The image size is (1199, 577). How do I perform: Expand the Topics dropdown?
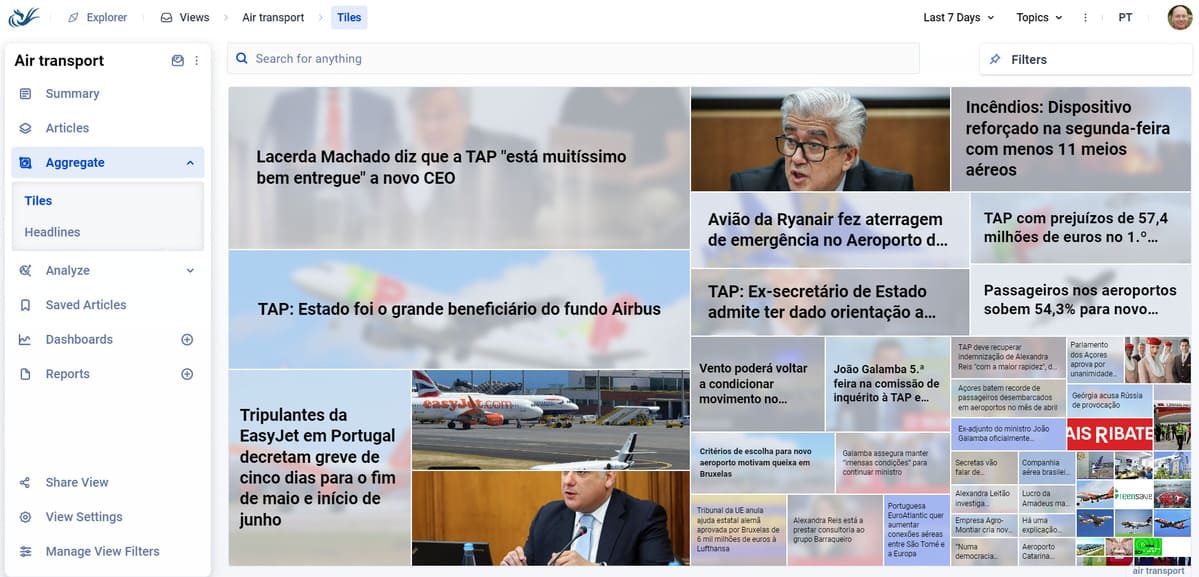pos(1039,18)
